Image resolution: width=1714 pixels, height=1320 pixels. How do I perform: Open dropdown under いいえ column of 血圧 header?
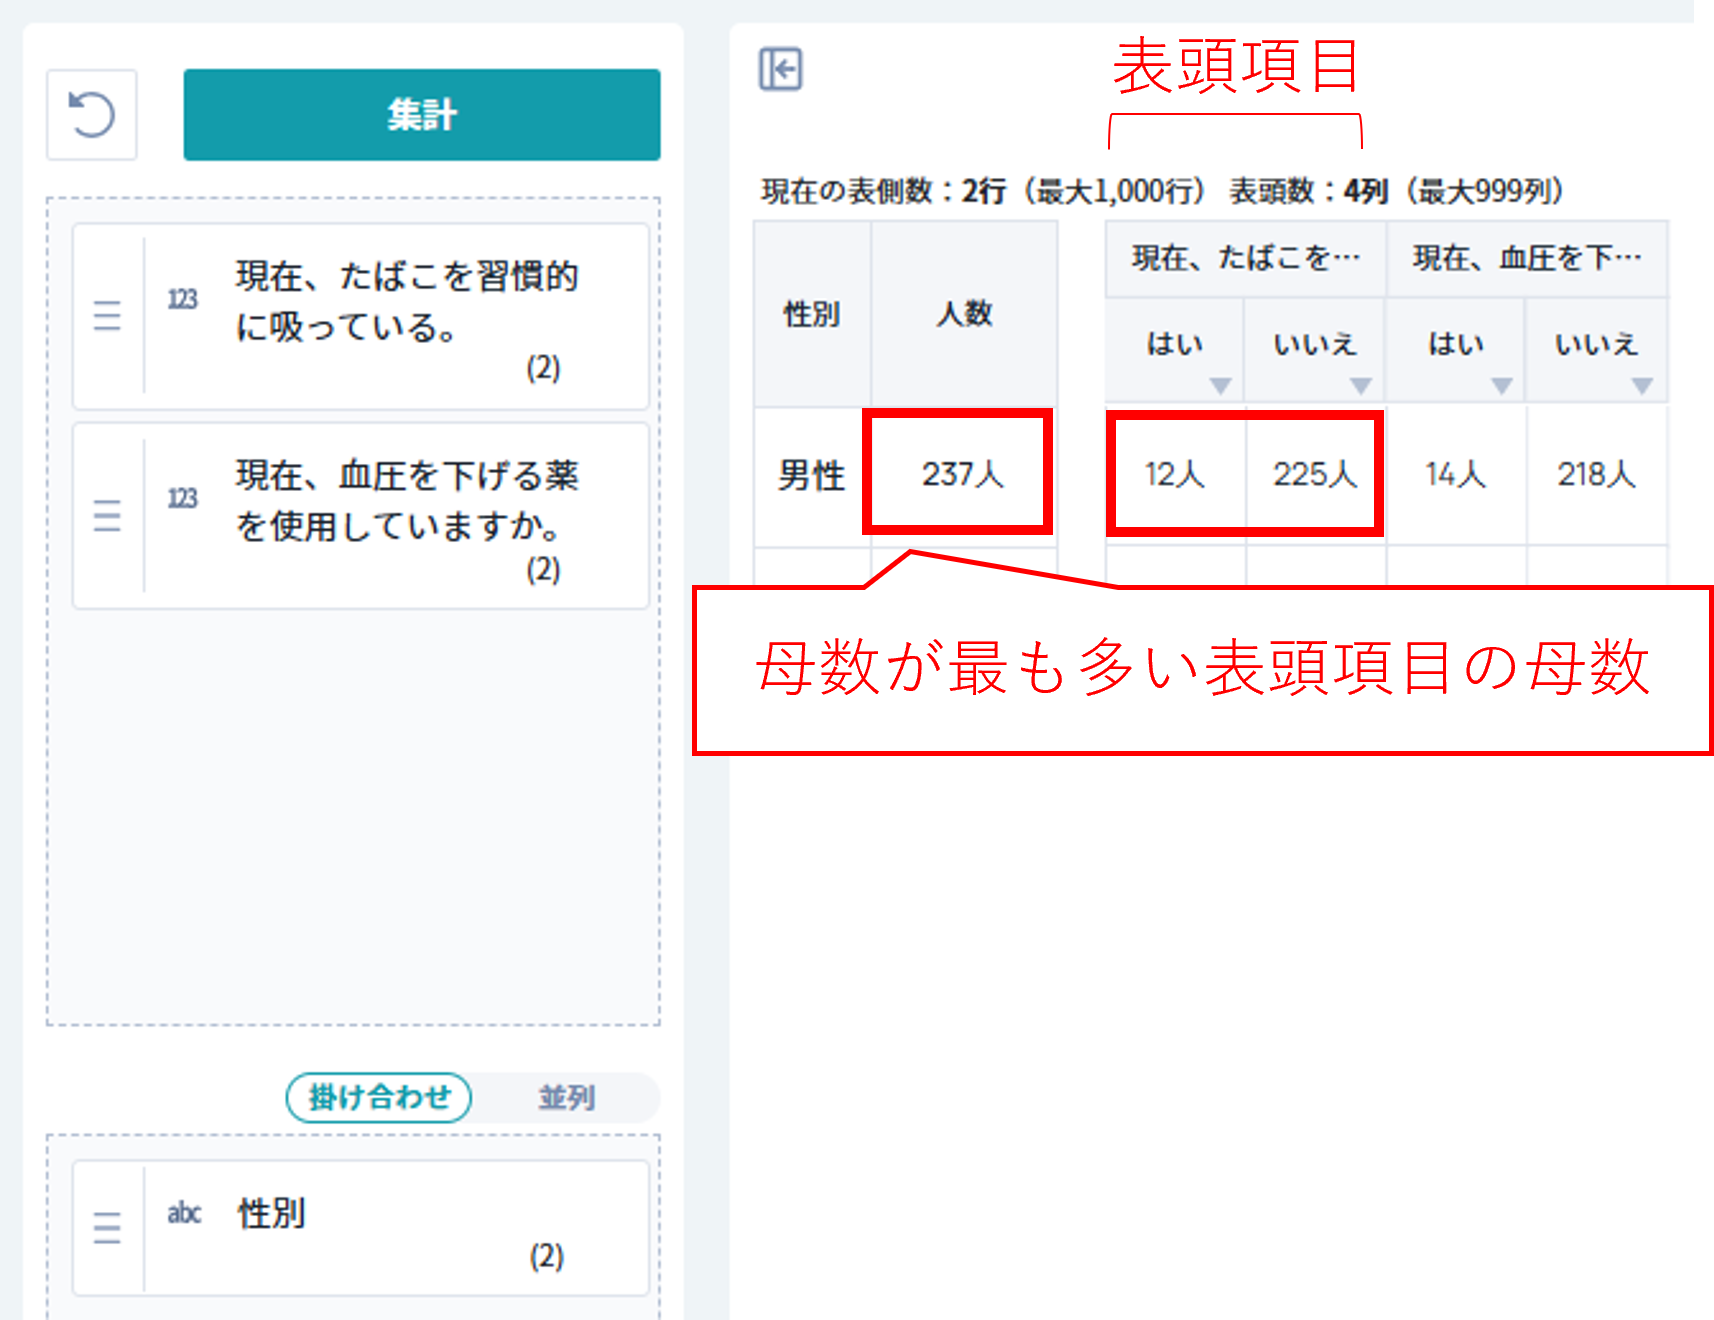[1642, 386]
